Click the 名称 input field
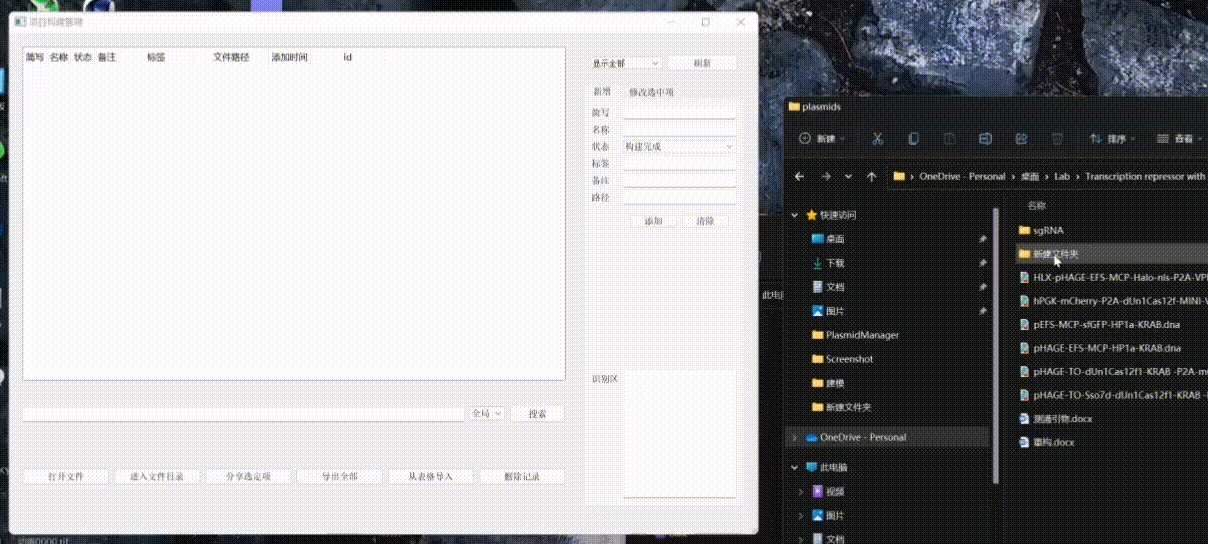The height and width of the screenshot is (544, 1208). coord(679,129)
